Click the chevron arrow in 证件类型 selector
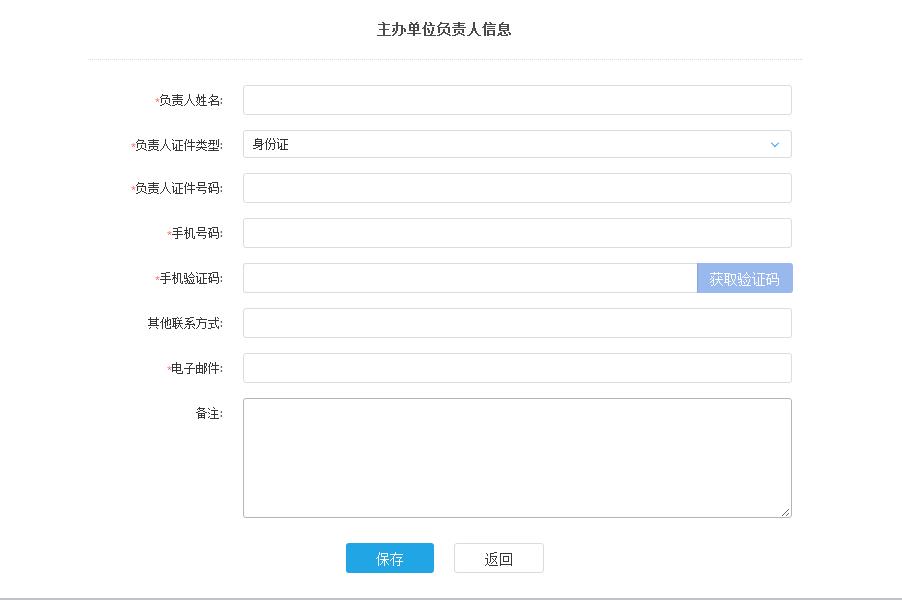902x600 pixels. click(x=774, y=144)
